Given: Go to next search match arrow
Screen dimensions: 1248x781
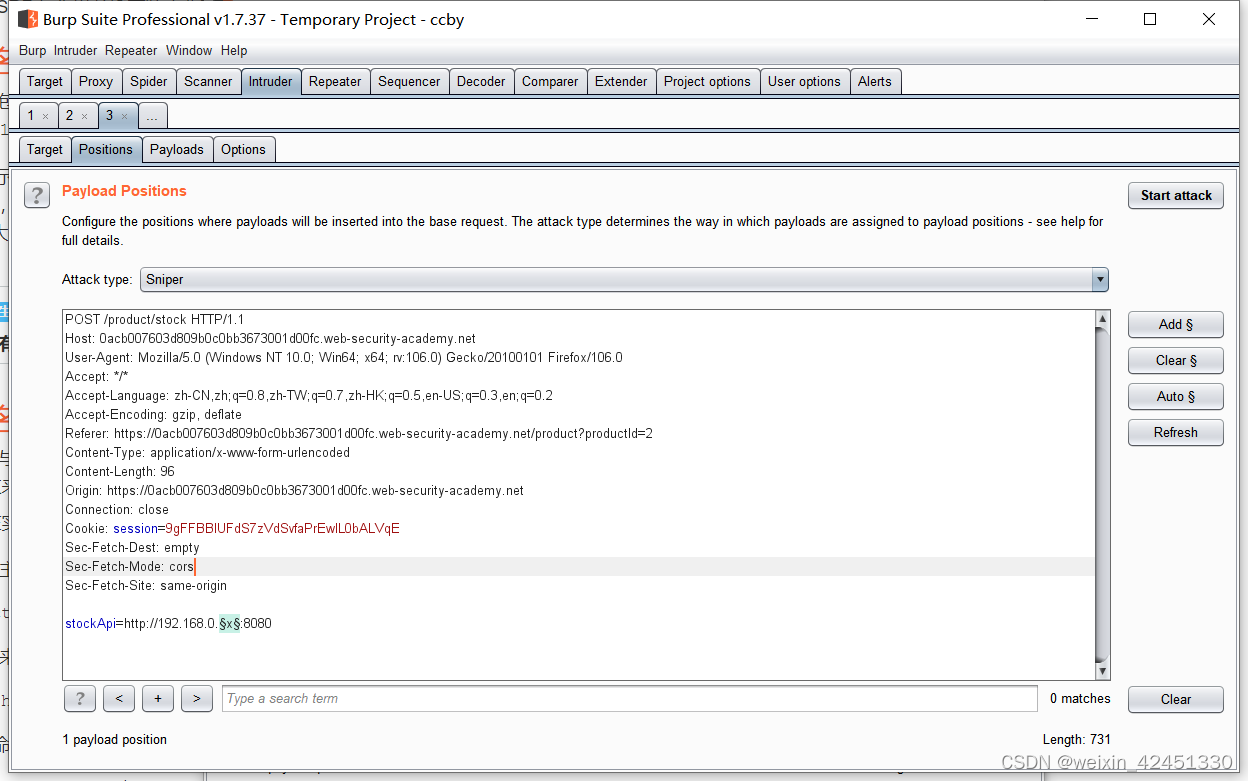Looking at the screenshot, I should 196,699.
